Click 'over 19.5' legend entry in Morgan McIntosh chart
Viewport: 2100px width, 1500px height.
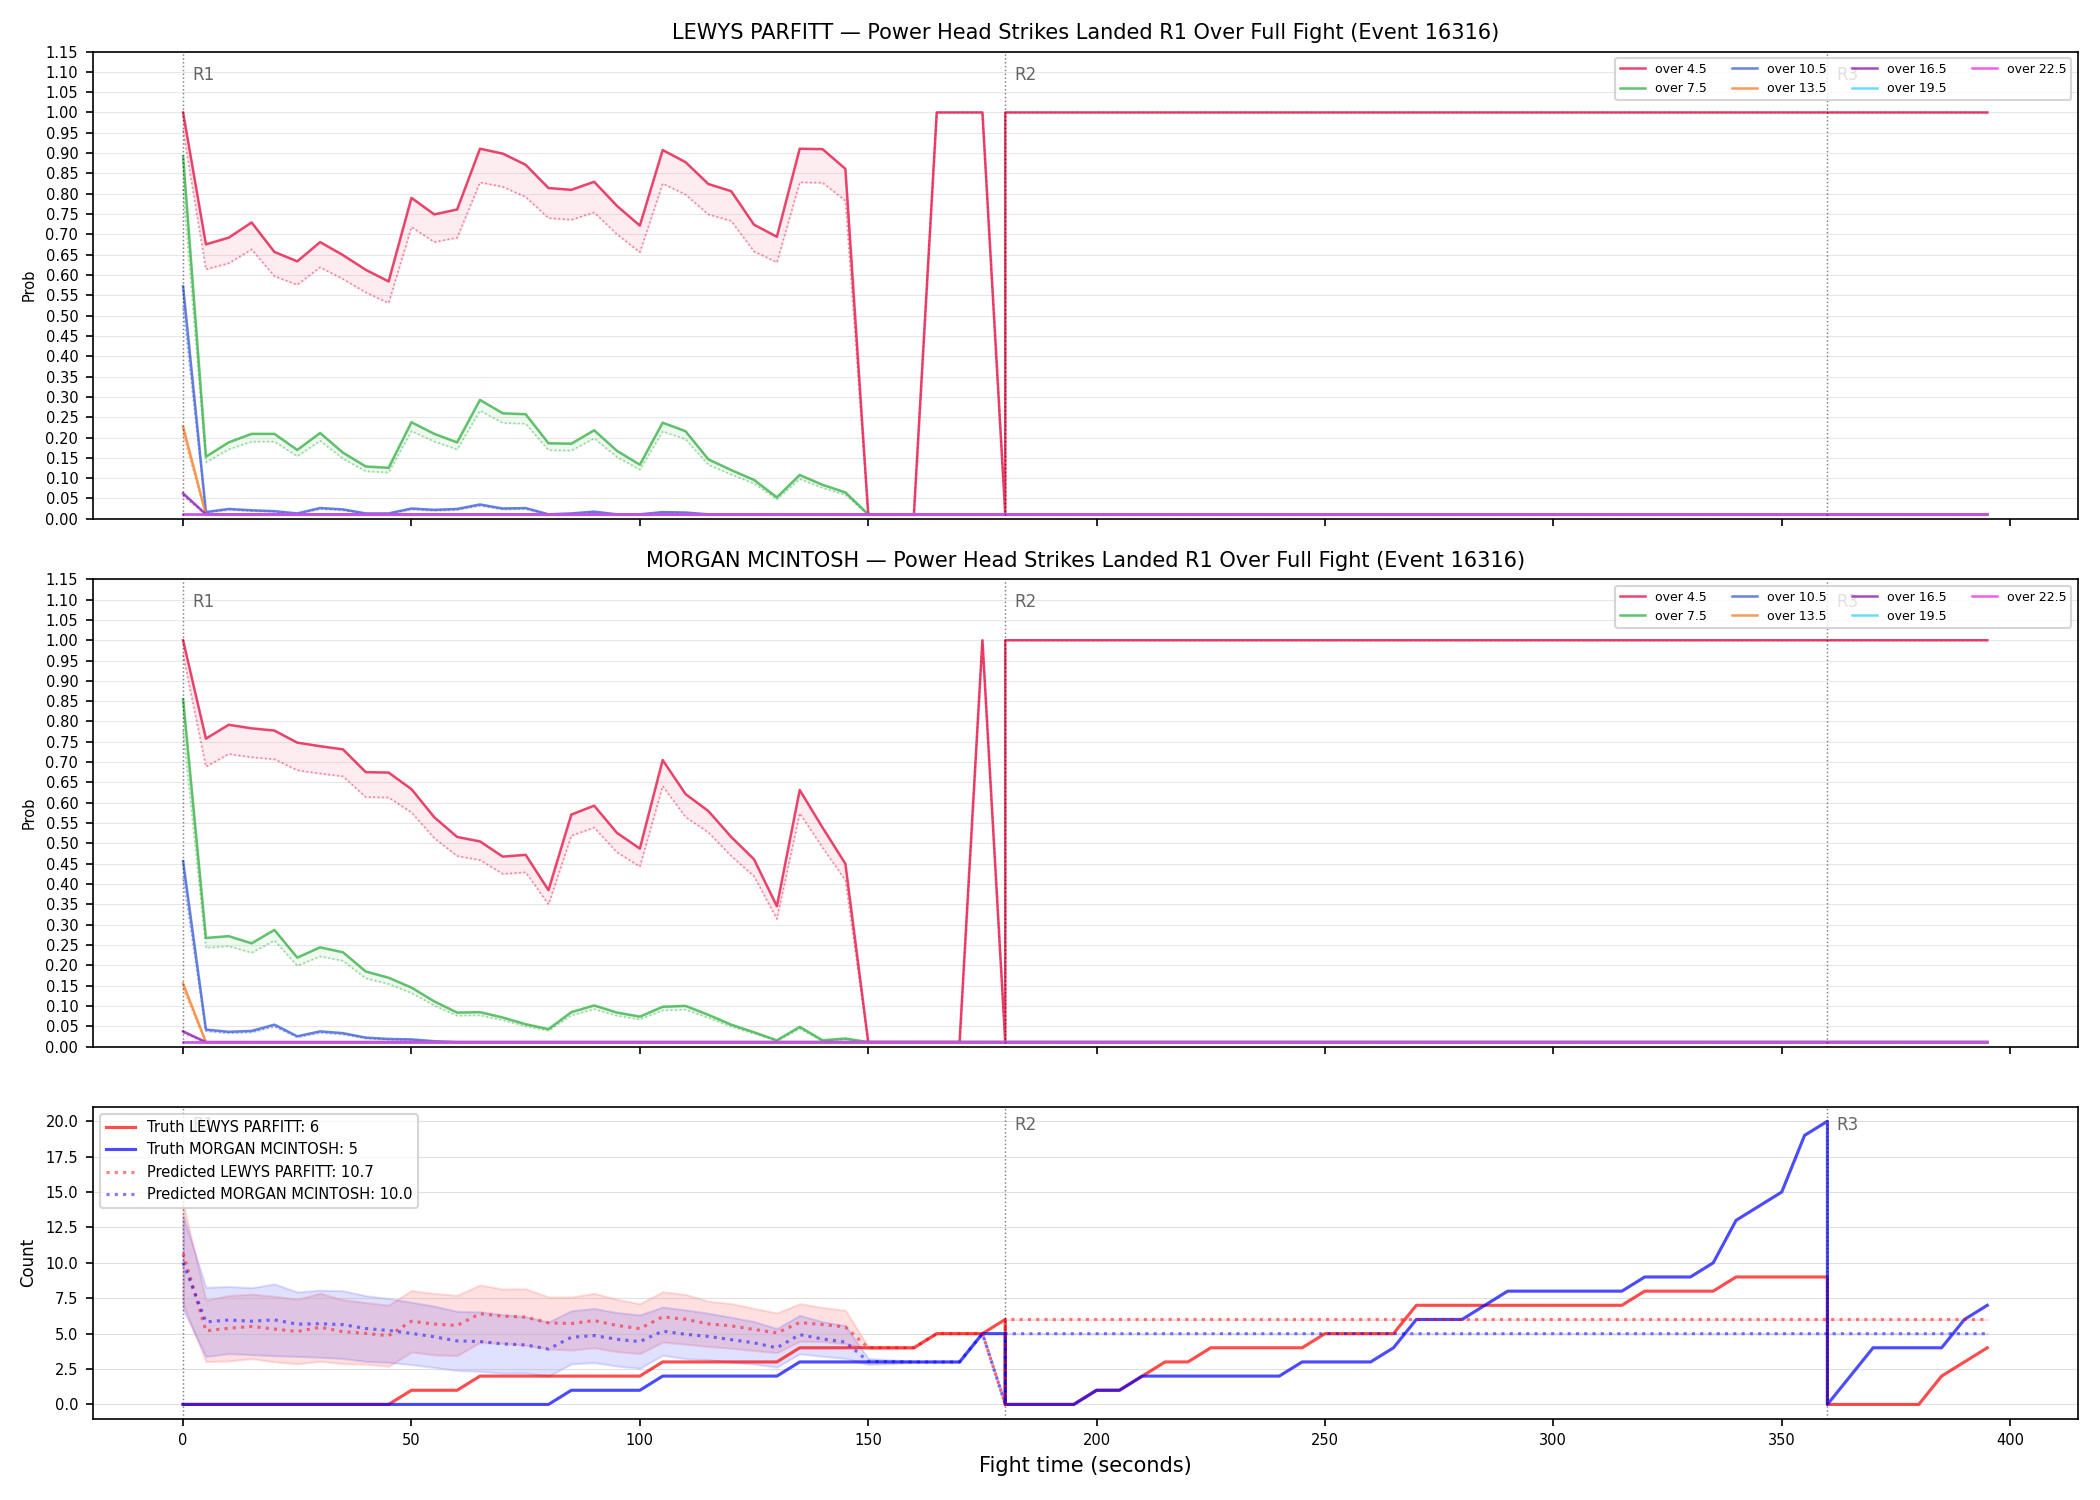click(x=1898, y=616)
